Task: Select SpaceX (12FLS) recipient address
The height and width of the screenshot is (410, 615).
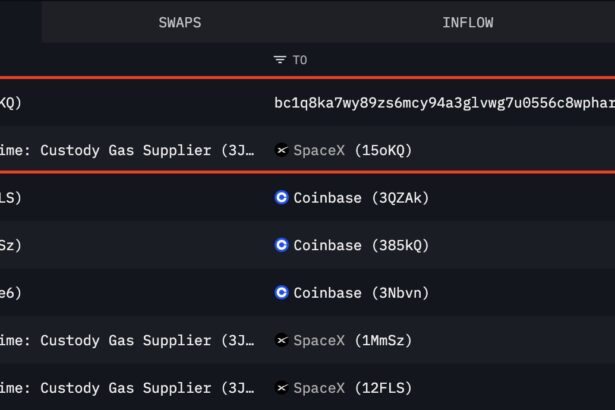Action: click(x=352, y=388)
